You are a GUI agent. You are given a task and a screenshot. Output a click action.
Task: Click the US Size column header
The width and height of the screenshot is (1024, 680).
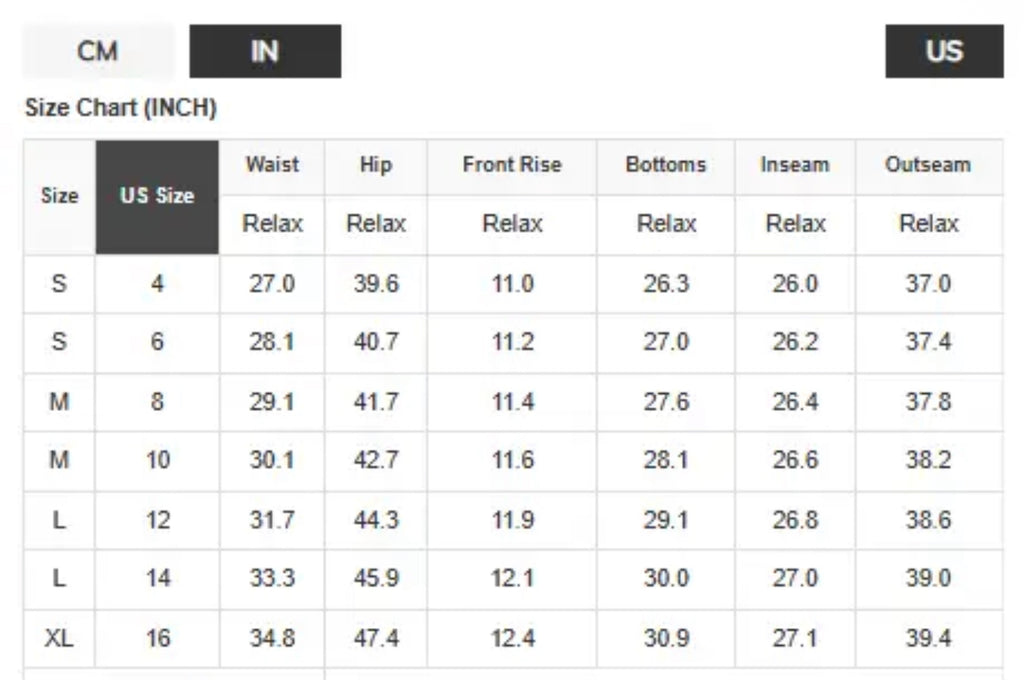157,197
